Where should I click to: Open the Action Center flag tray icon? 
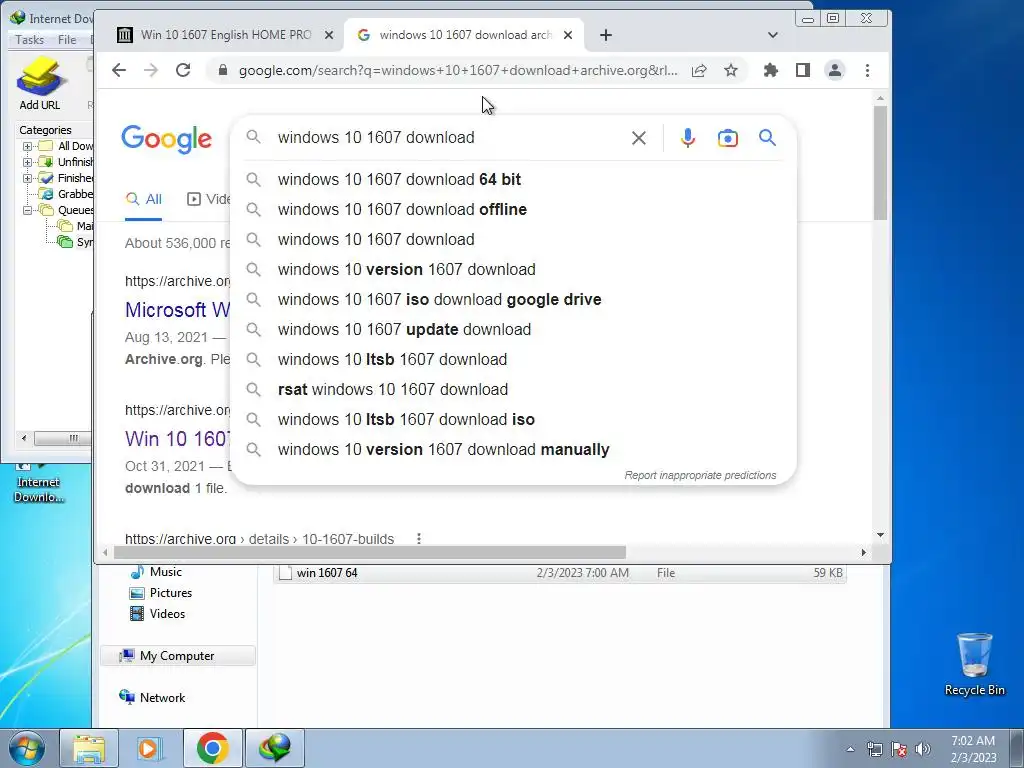[899, 749]
